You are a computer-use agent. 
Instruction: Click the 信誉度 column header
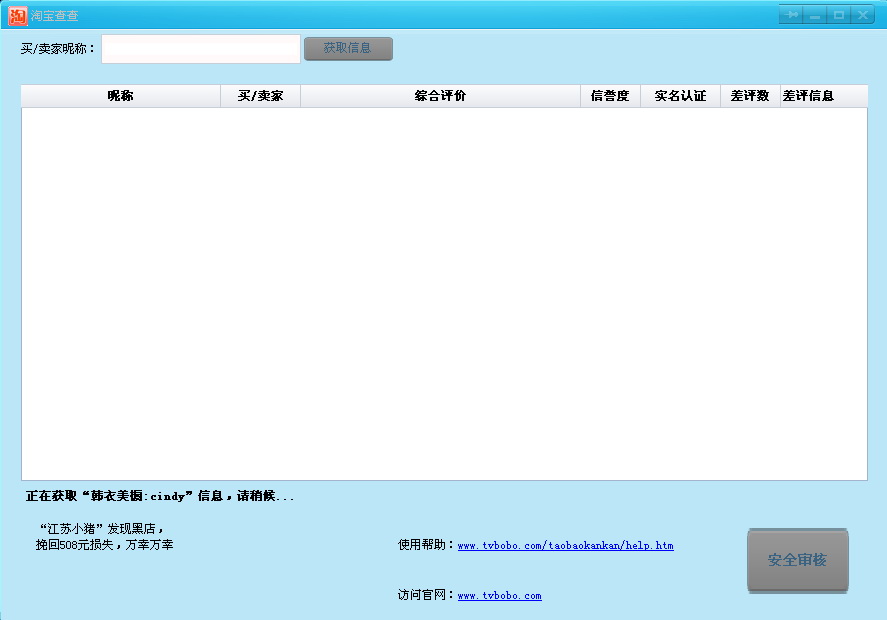tap(610, 96)
